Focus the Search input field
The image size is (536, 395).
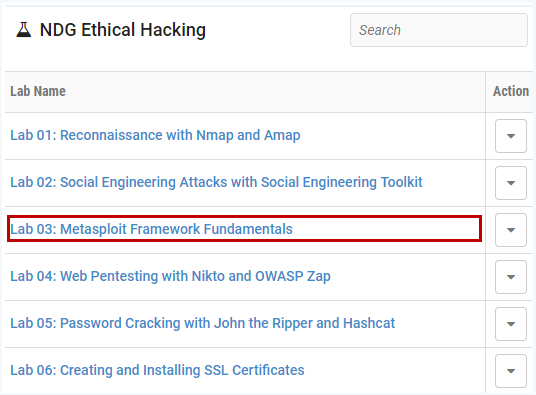439,30
